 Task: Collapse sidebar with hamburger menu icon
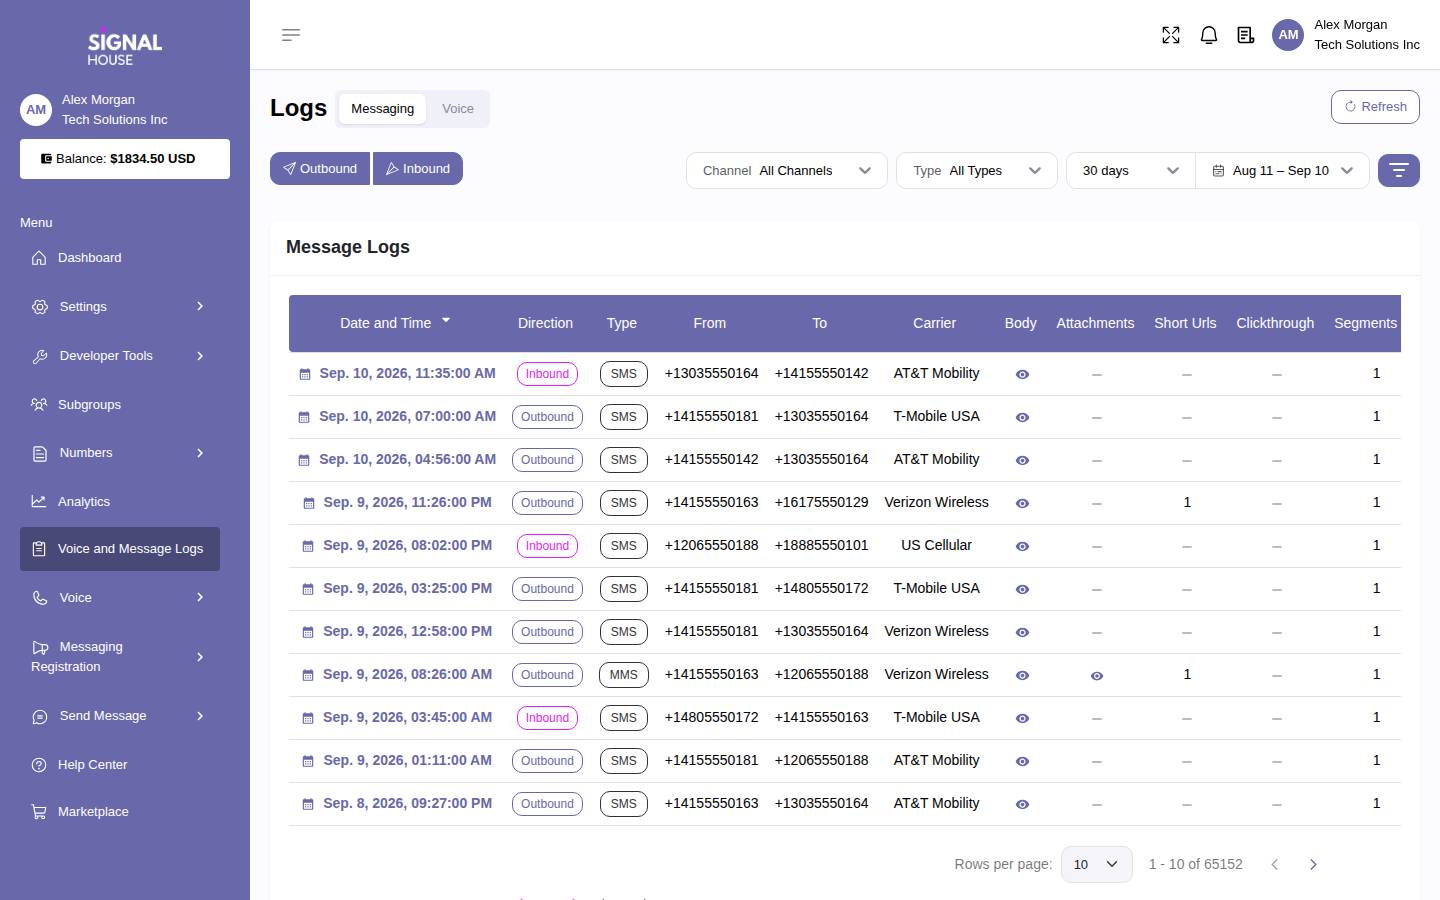(x=291, y=35)
